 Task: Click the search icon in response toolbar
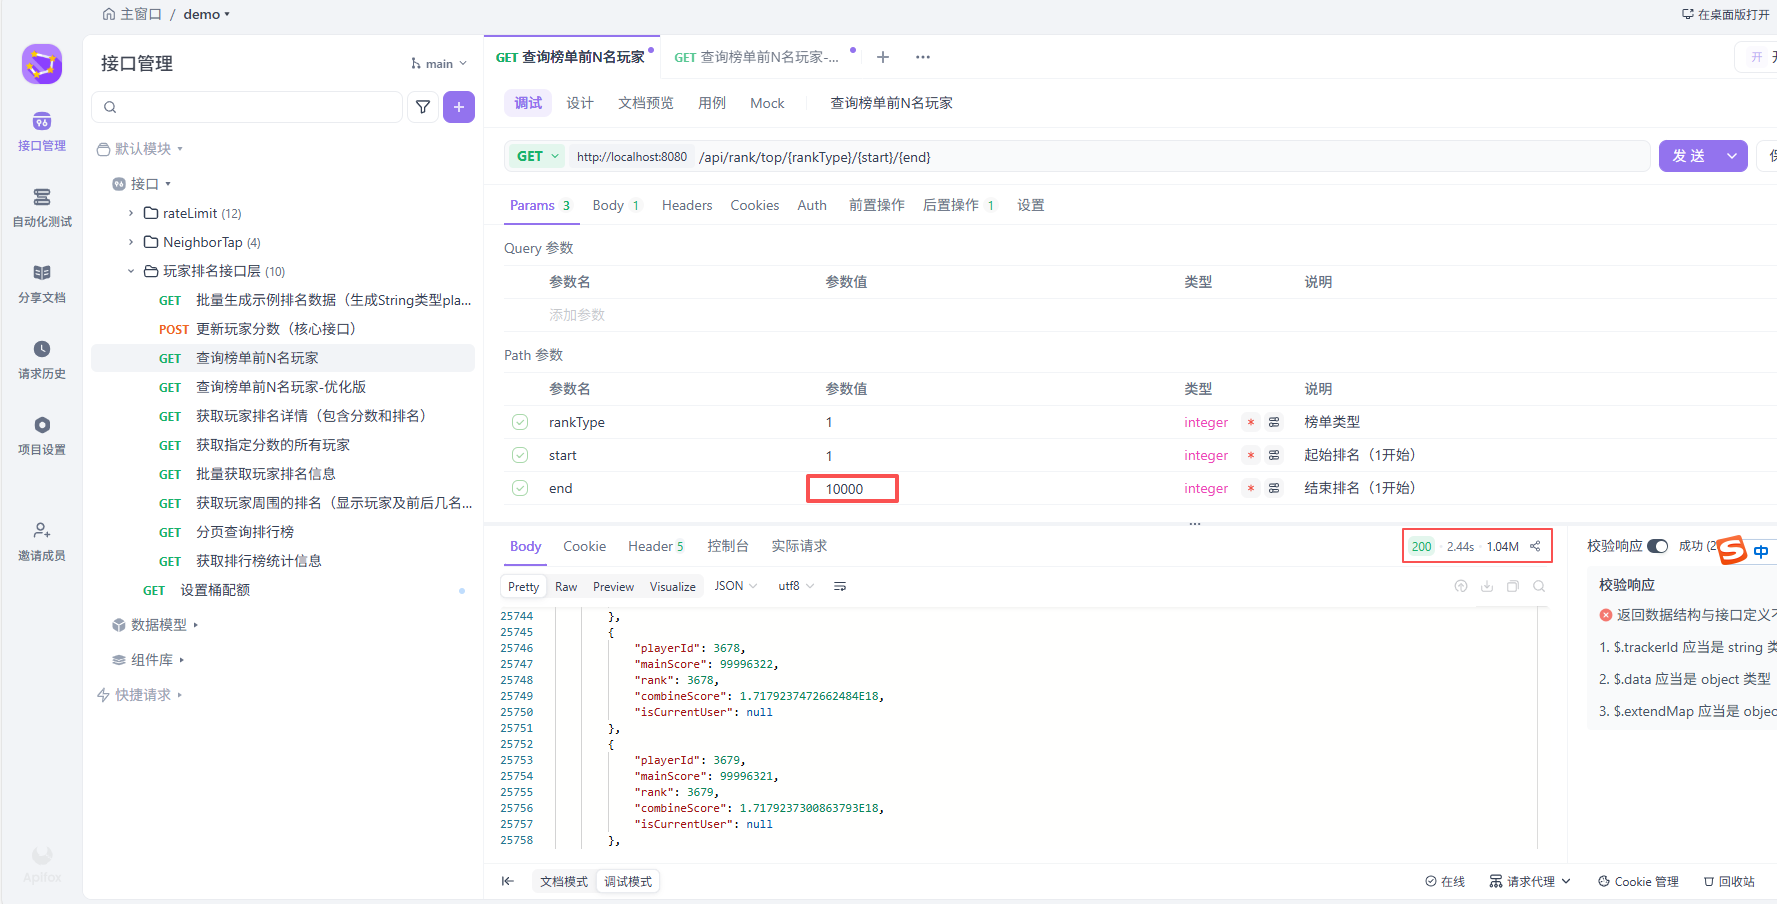tap(1539, 587)
